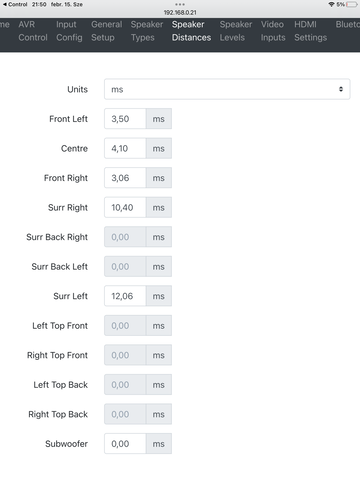Select the Front Right distance field
The height and width of the screenshot is (480, 360).
pos(125,178)
